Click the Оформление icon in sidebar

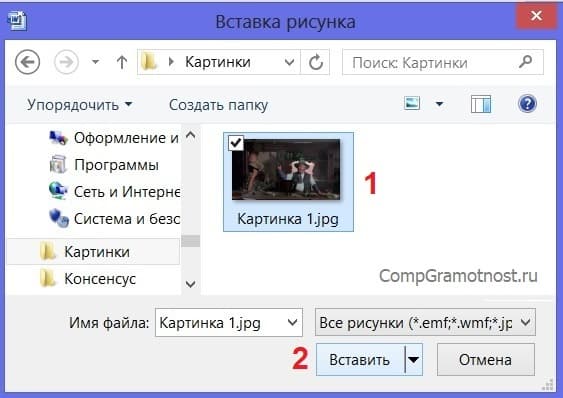(x=58, y=138)
